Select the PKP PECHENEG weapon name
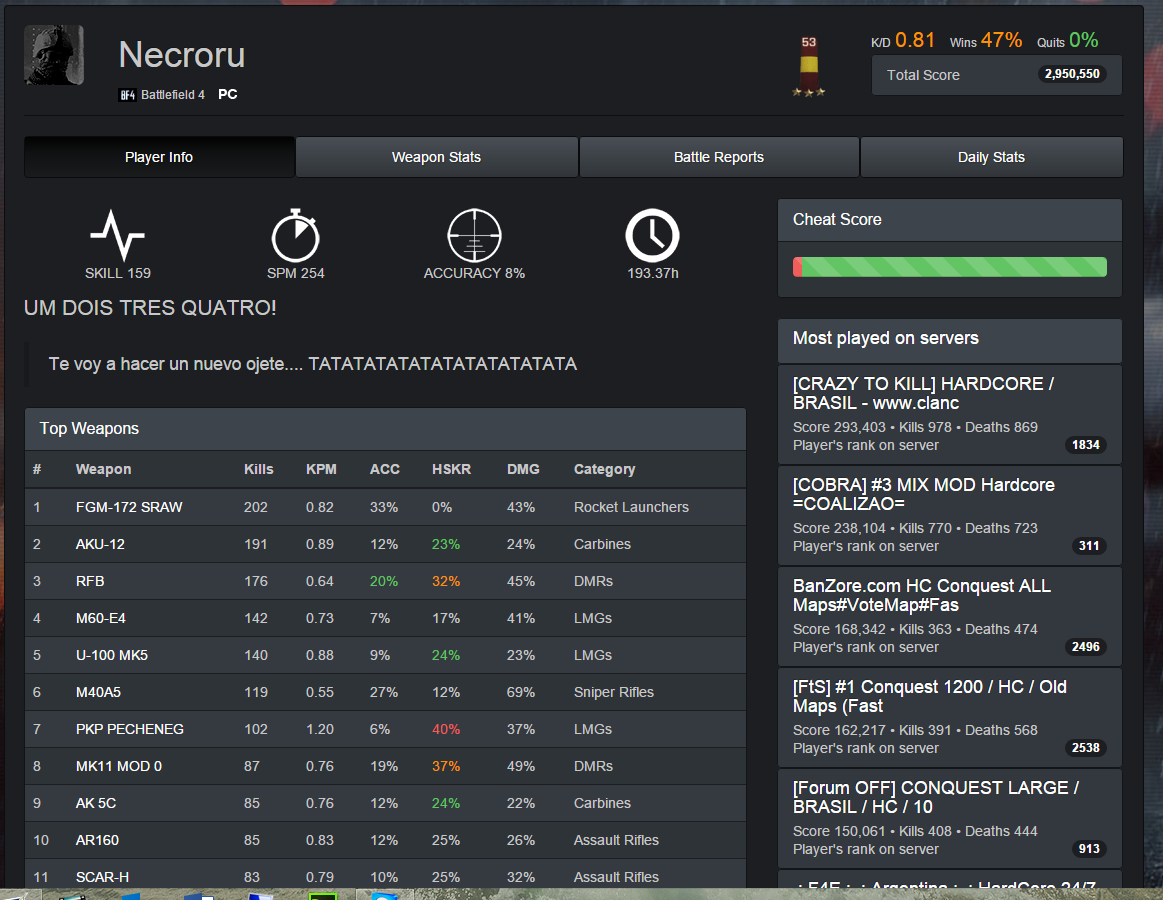Viewport: 1163px width, 900px height. tap(130, 729)
